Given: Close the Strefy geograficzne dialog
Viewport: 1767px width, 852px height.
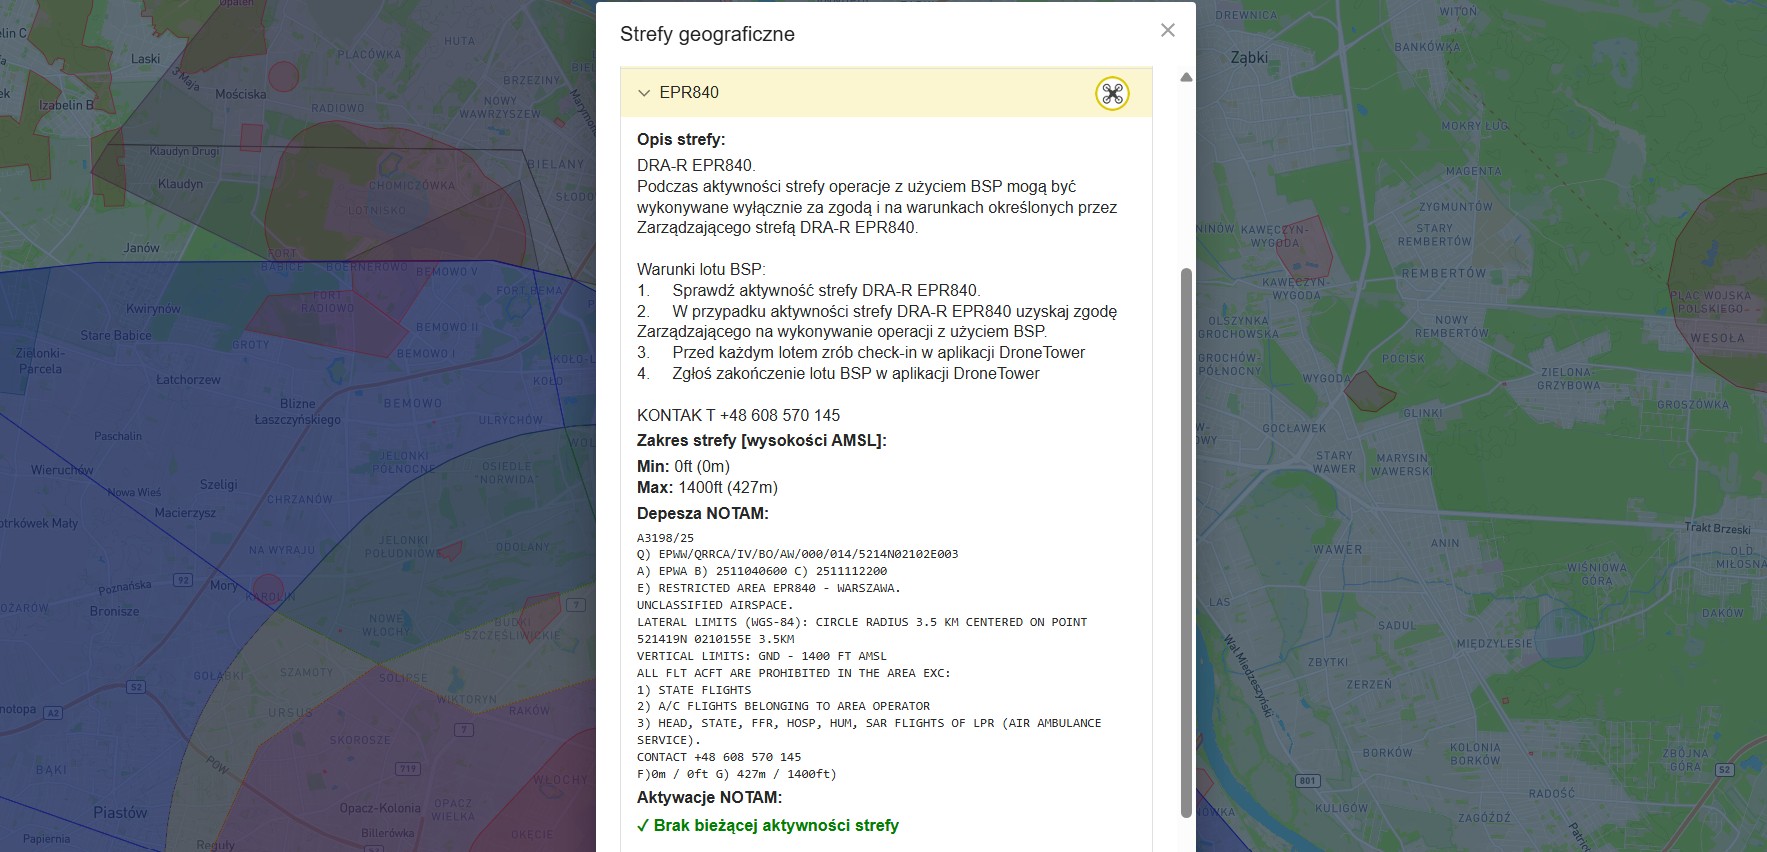Looking at the screenshot, I should coord(1167,30).
